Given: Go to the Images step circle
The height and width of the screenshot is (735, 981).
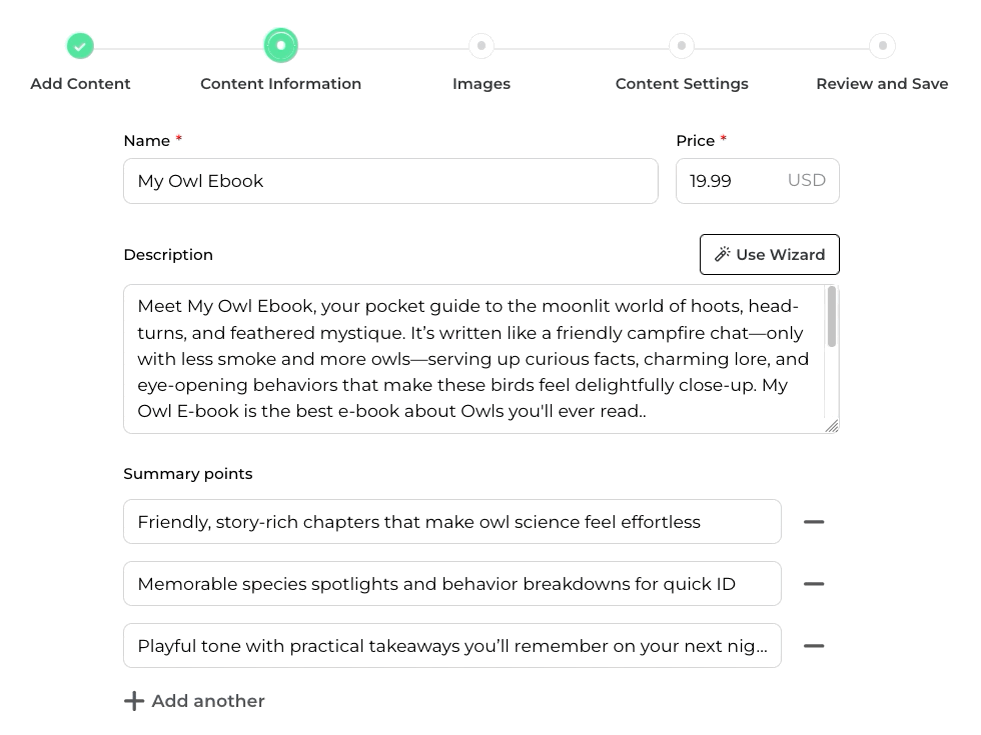Looking at the screenshot, I should (x=481, y=46).
